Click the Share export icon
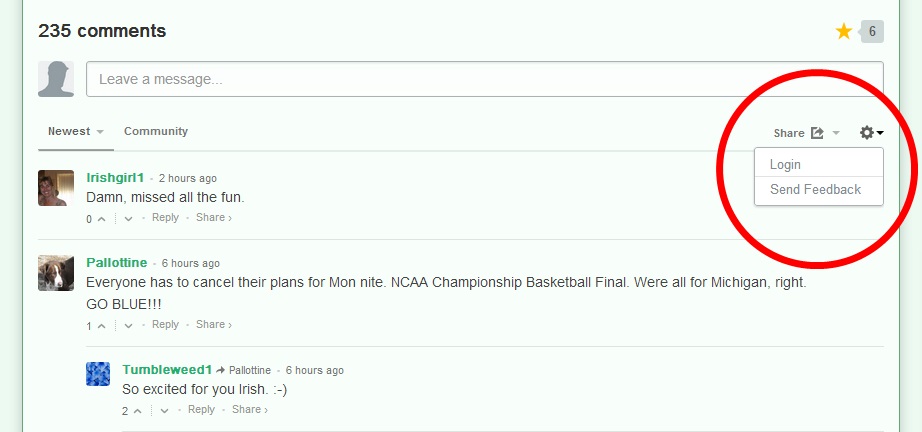The image size is (922, 432). [817, 133]
